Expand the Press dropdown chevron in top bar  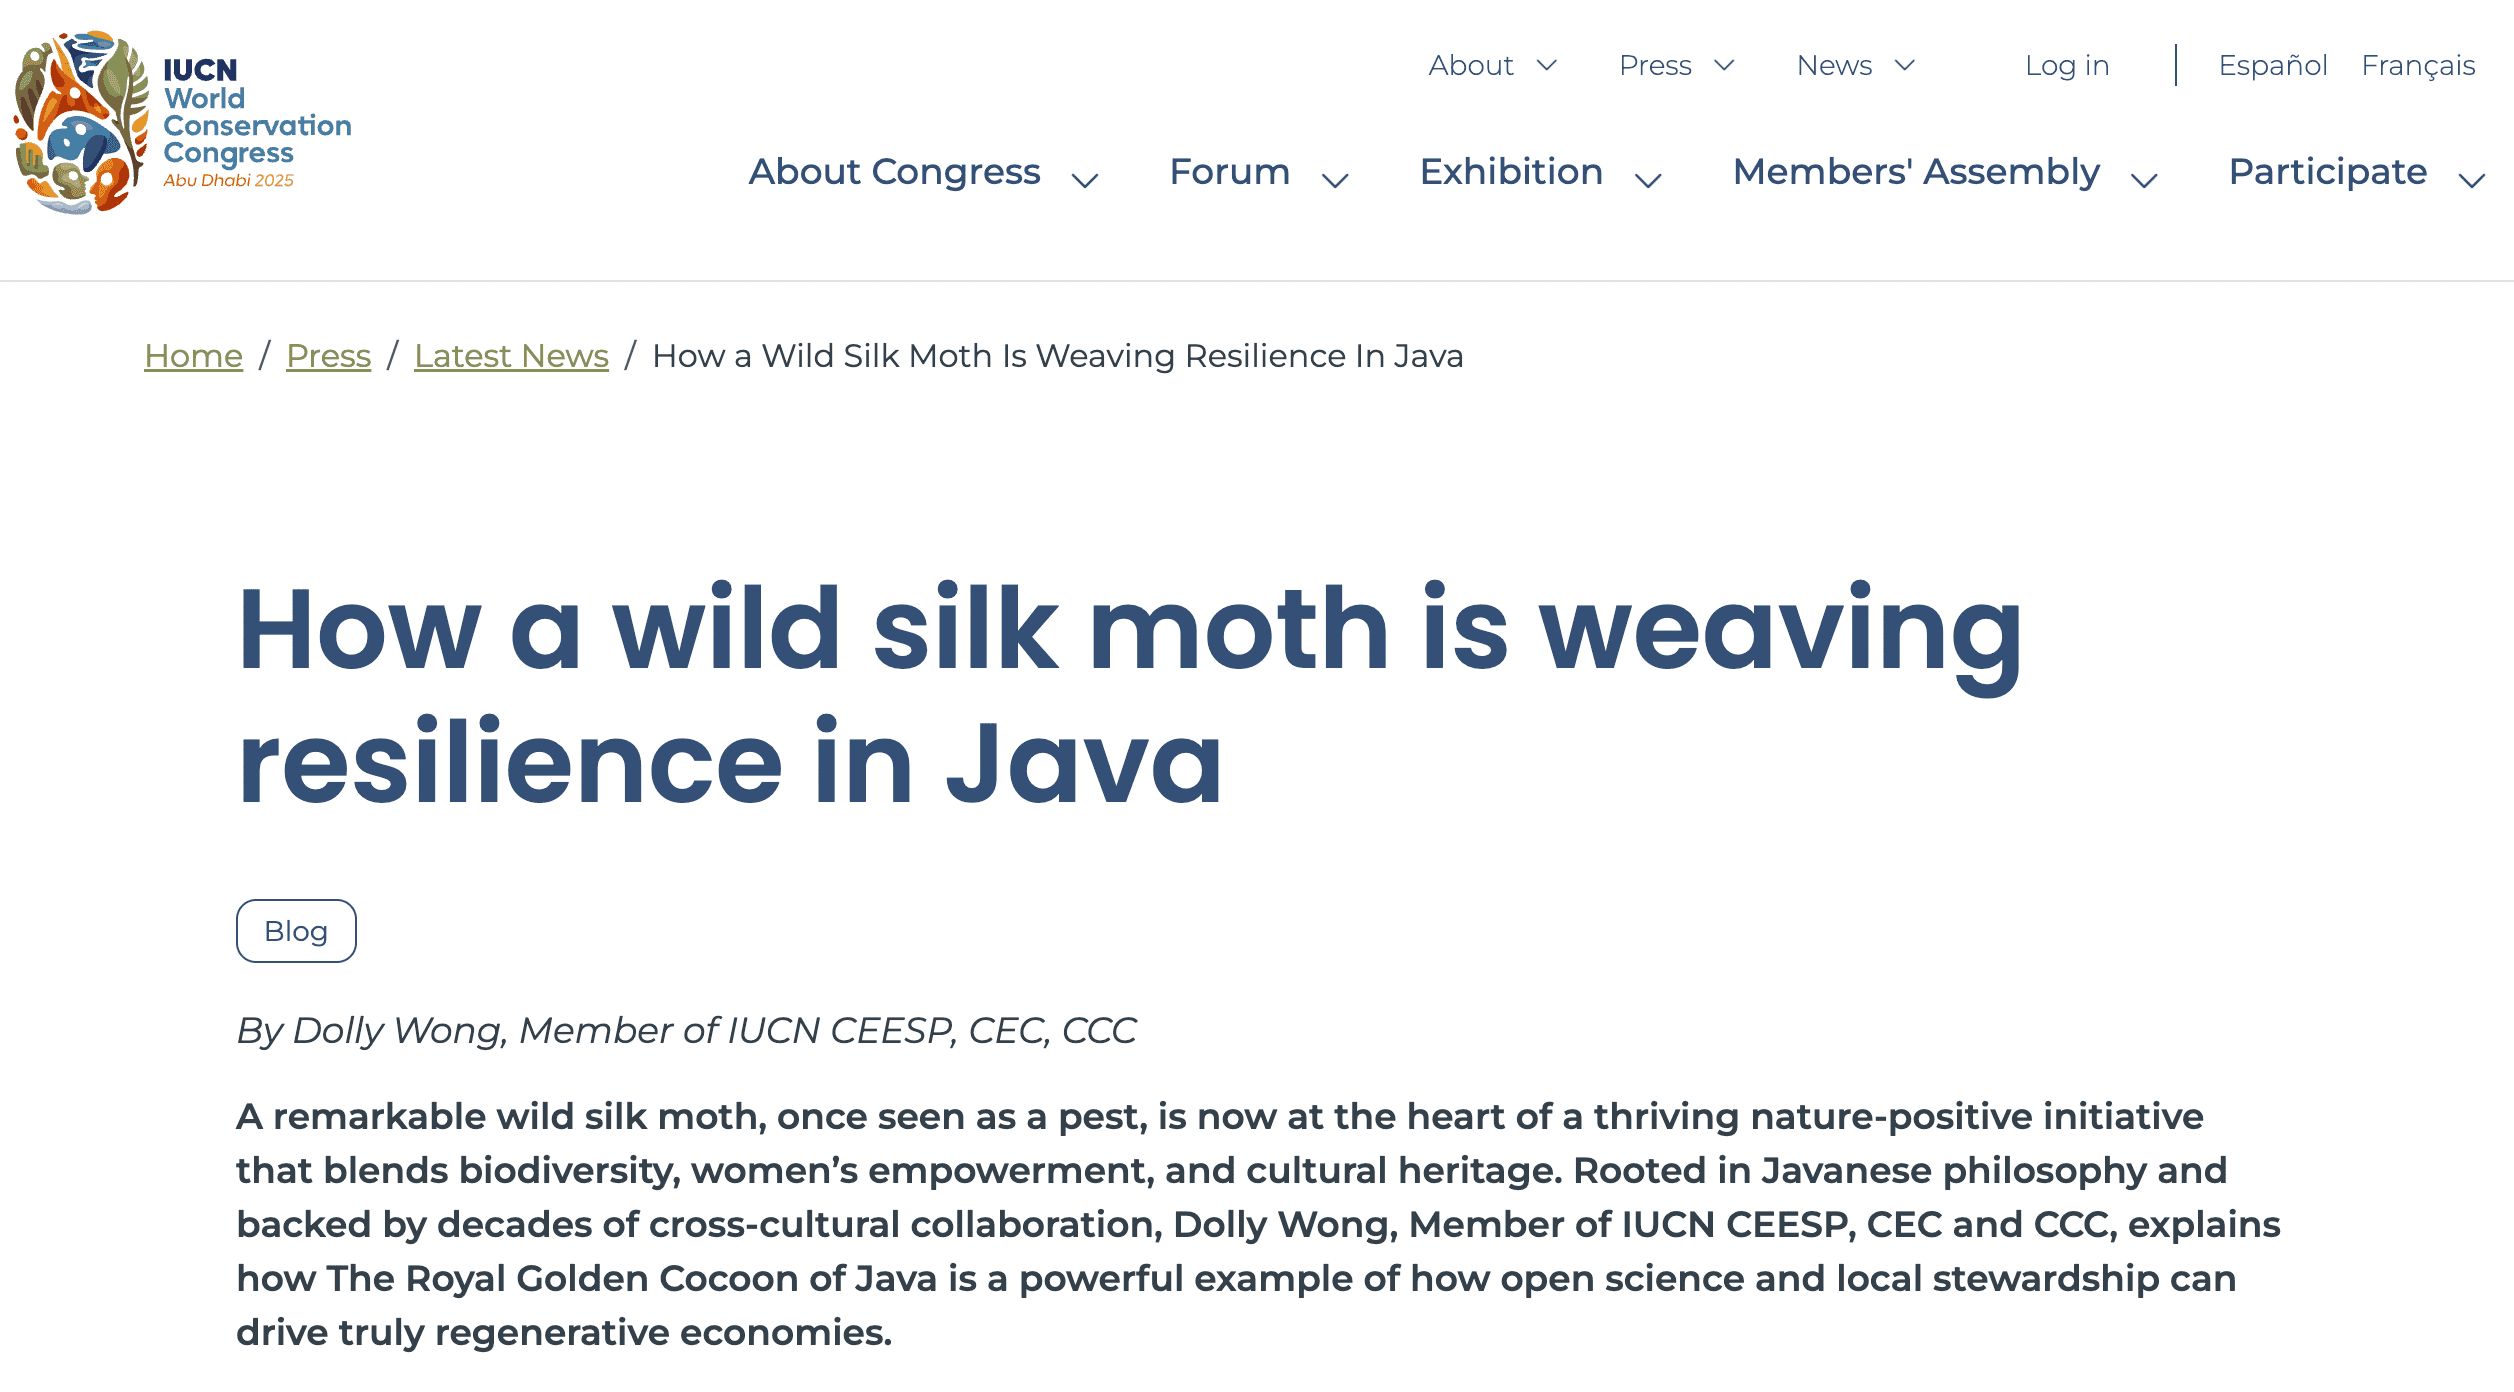point(1724,66)
